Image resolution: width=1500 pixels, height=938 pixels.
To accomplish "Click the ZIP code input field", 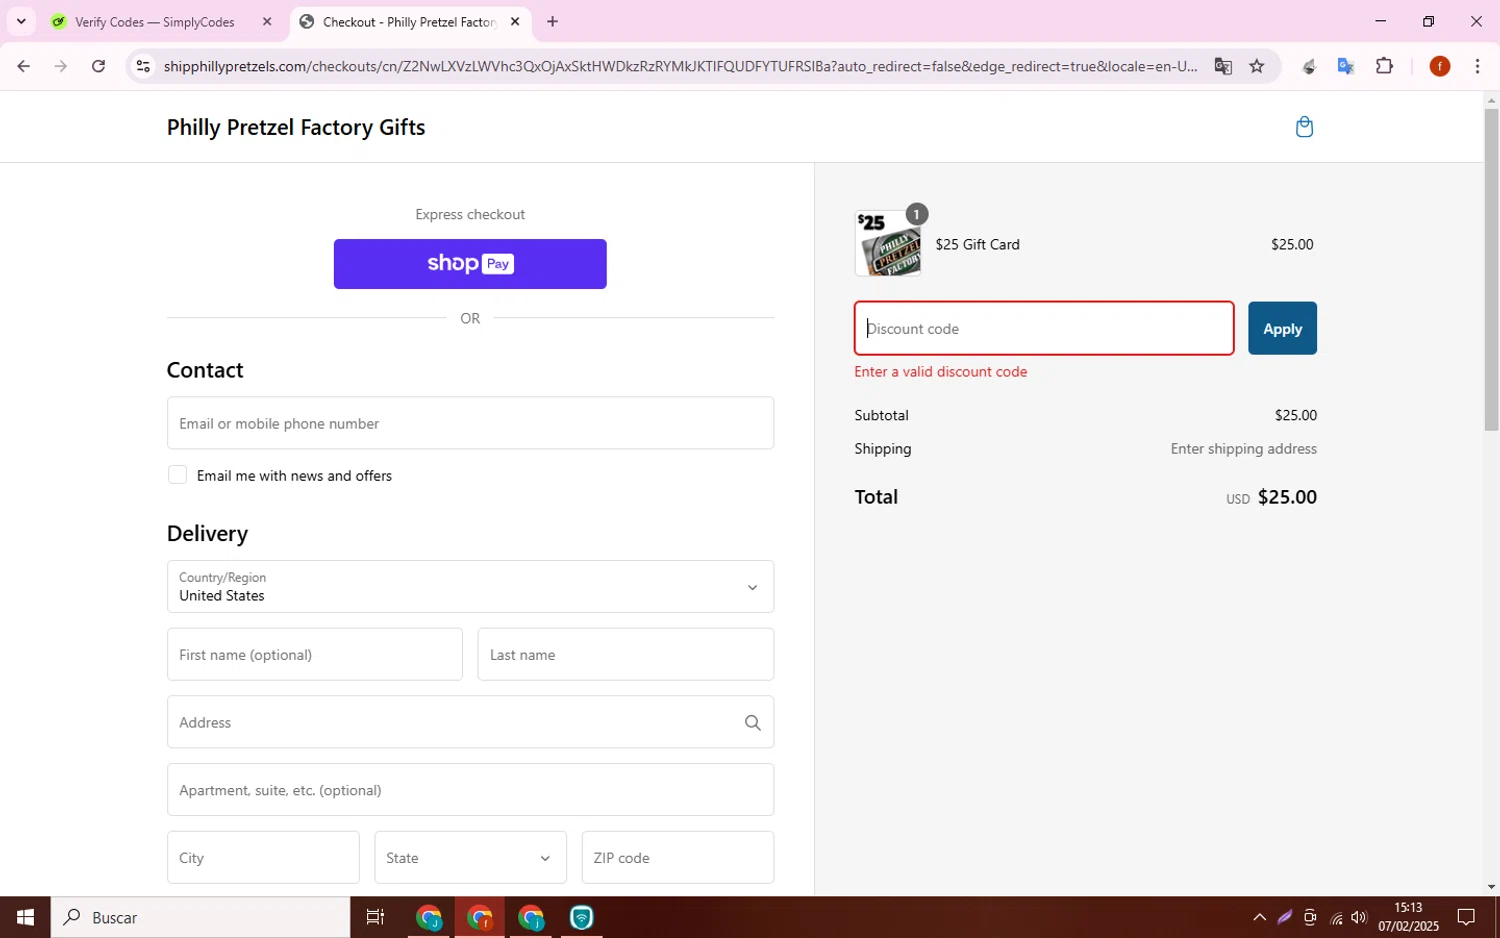I will coord(678,858).
